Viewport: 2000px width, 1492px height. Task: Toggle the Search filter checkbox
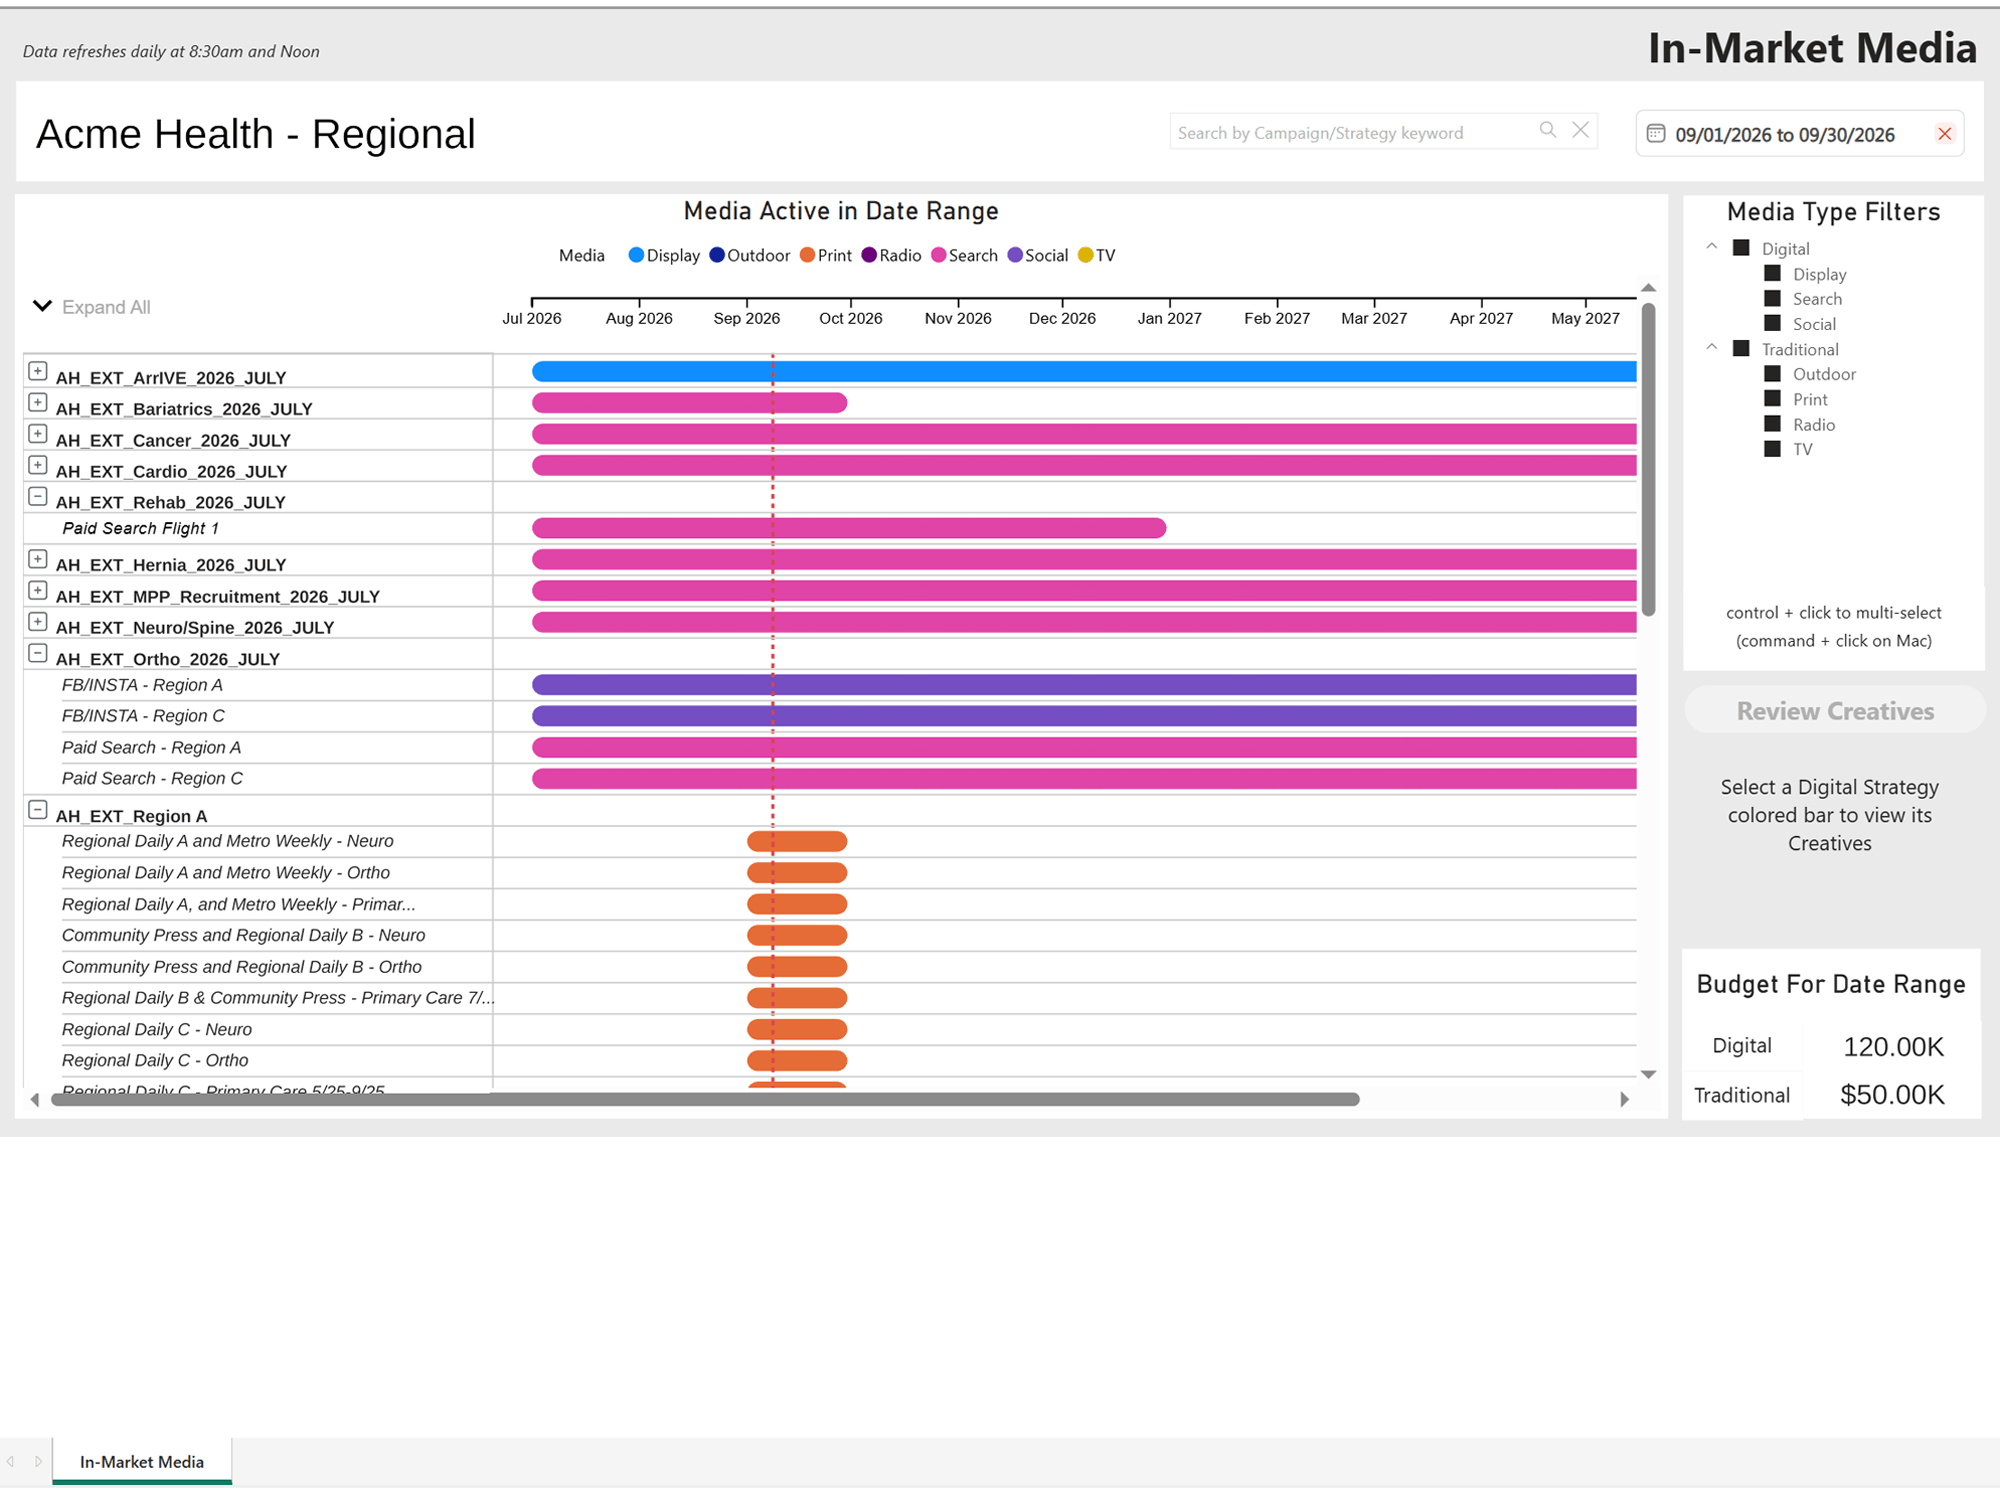(1772, 298)
